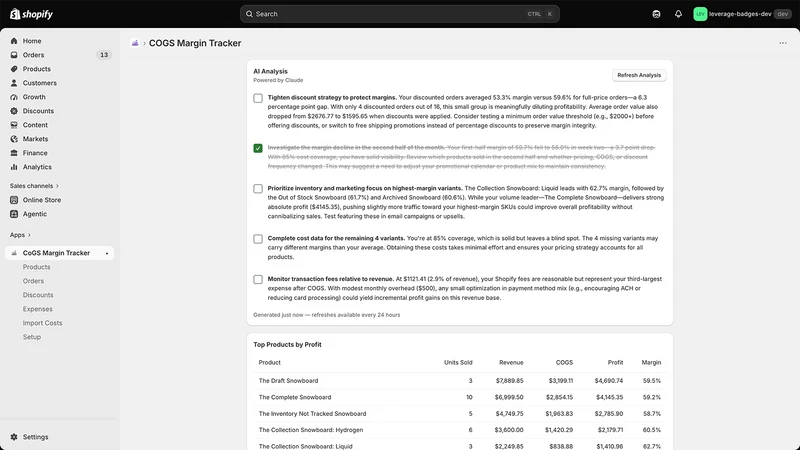The width and height of the screenshot is (800, 450).
Task: Click the Settings link
Action: point(35,437)
